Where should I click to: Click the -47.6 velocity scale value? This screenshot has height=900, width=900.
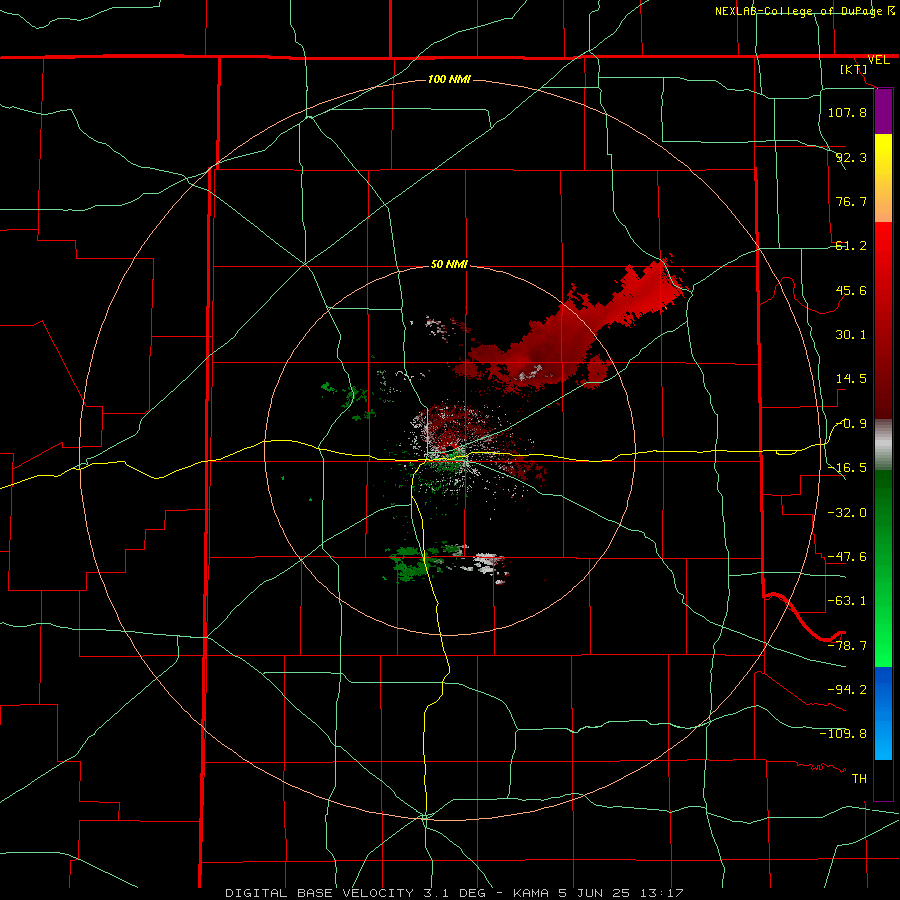click(847, 557)
